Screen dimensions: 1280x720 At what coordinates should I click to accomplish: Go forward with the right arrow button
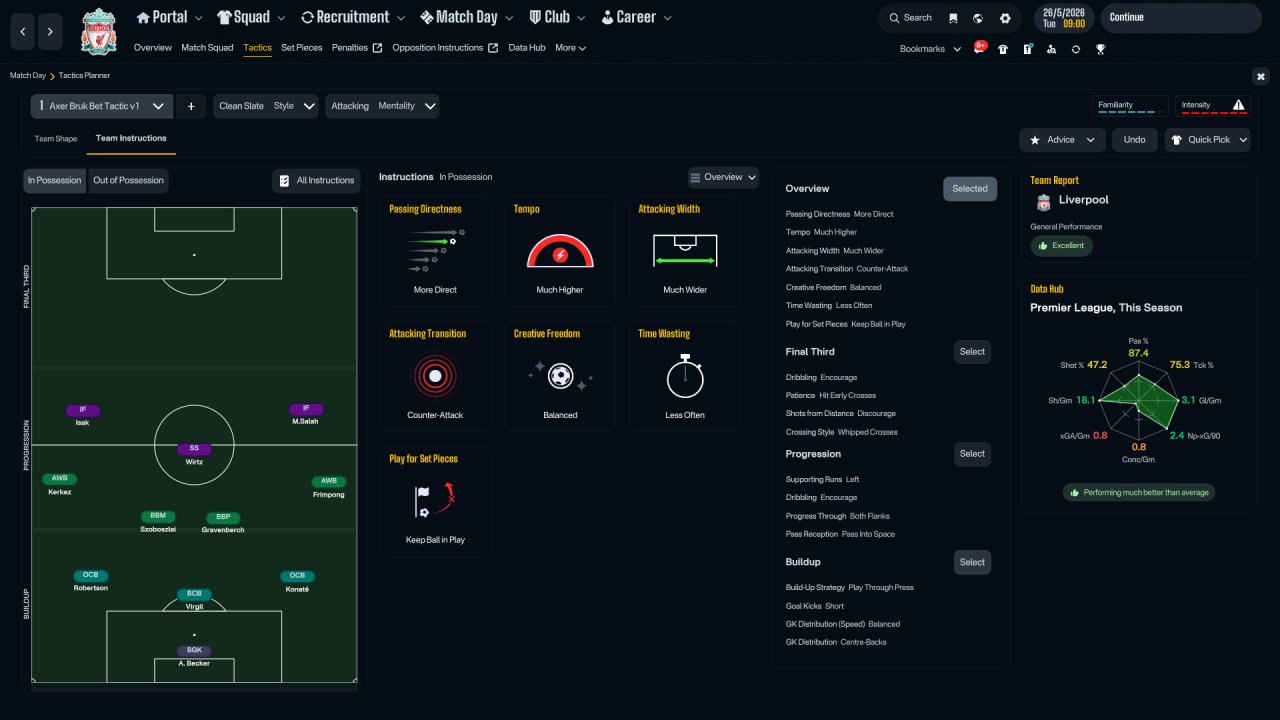point(50,32)
